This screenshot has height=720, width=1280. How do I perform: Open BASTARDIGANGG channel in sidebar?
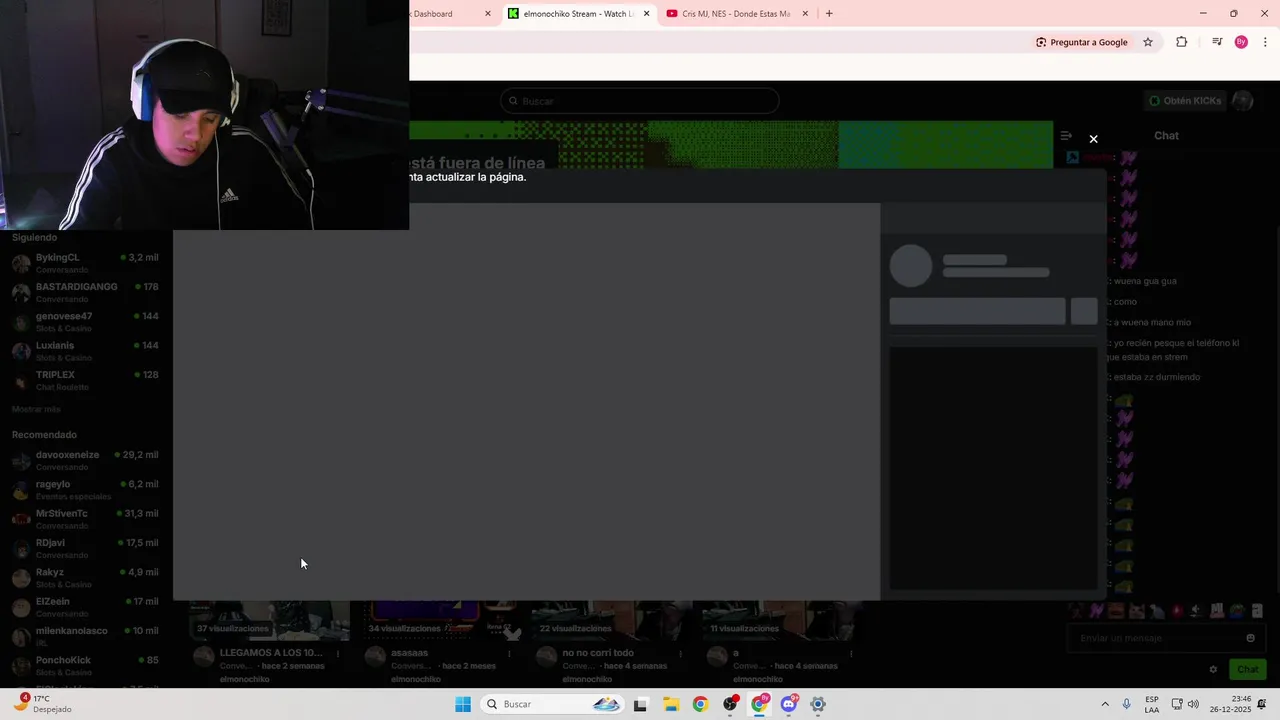pos(85,292)
